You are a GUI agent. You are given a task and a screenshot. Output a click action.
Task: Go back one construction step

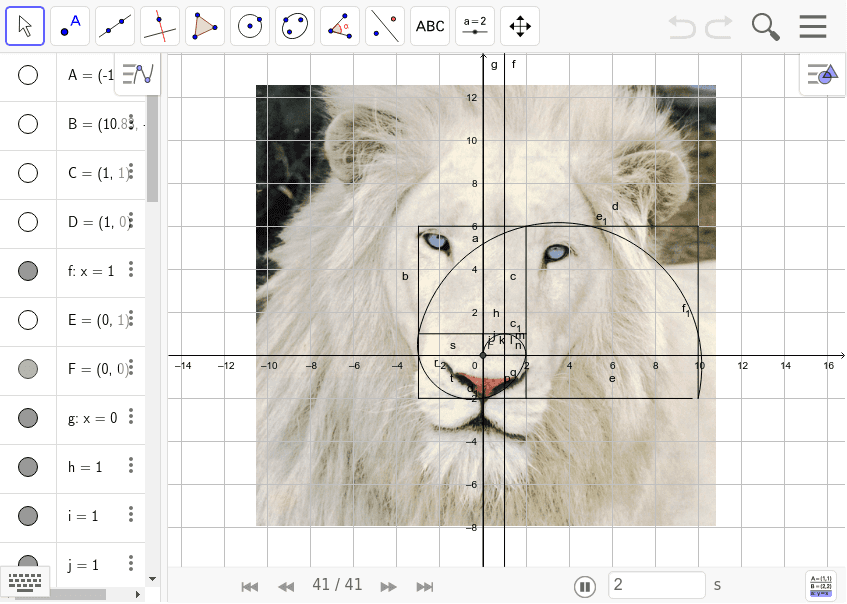(x=286, y=587)
